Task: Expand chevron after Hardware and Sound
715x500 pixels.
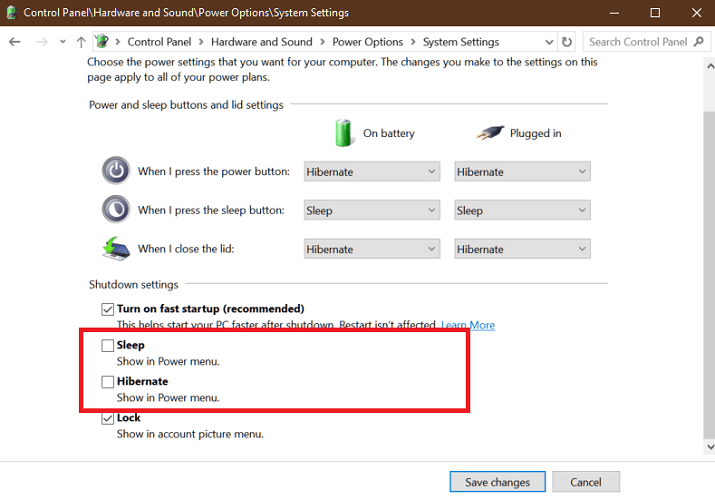Action: (322, 42)
